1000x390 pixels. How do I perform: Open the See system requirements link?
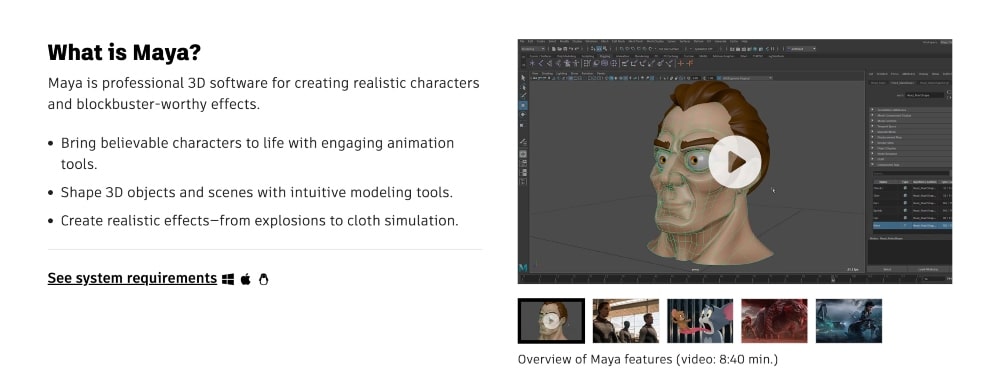coord(132,278)
